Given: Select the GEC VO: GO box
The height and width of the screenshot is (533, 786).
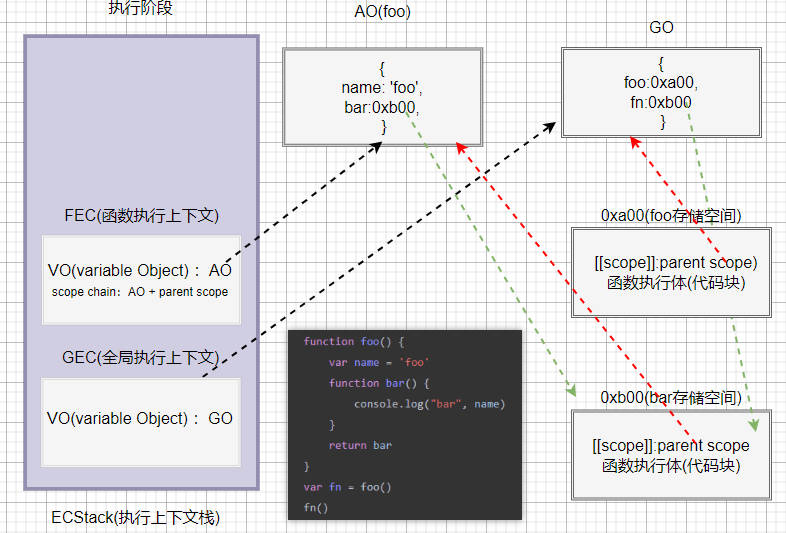Looking at the screenshot, I should coord(141,422).
